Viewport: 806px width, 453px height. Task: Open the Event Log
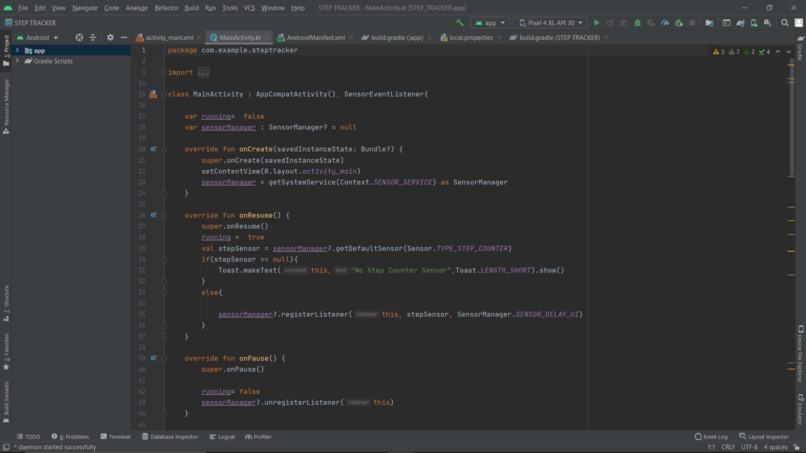[711, 437]
